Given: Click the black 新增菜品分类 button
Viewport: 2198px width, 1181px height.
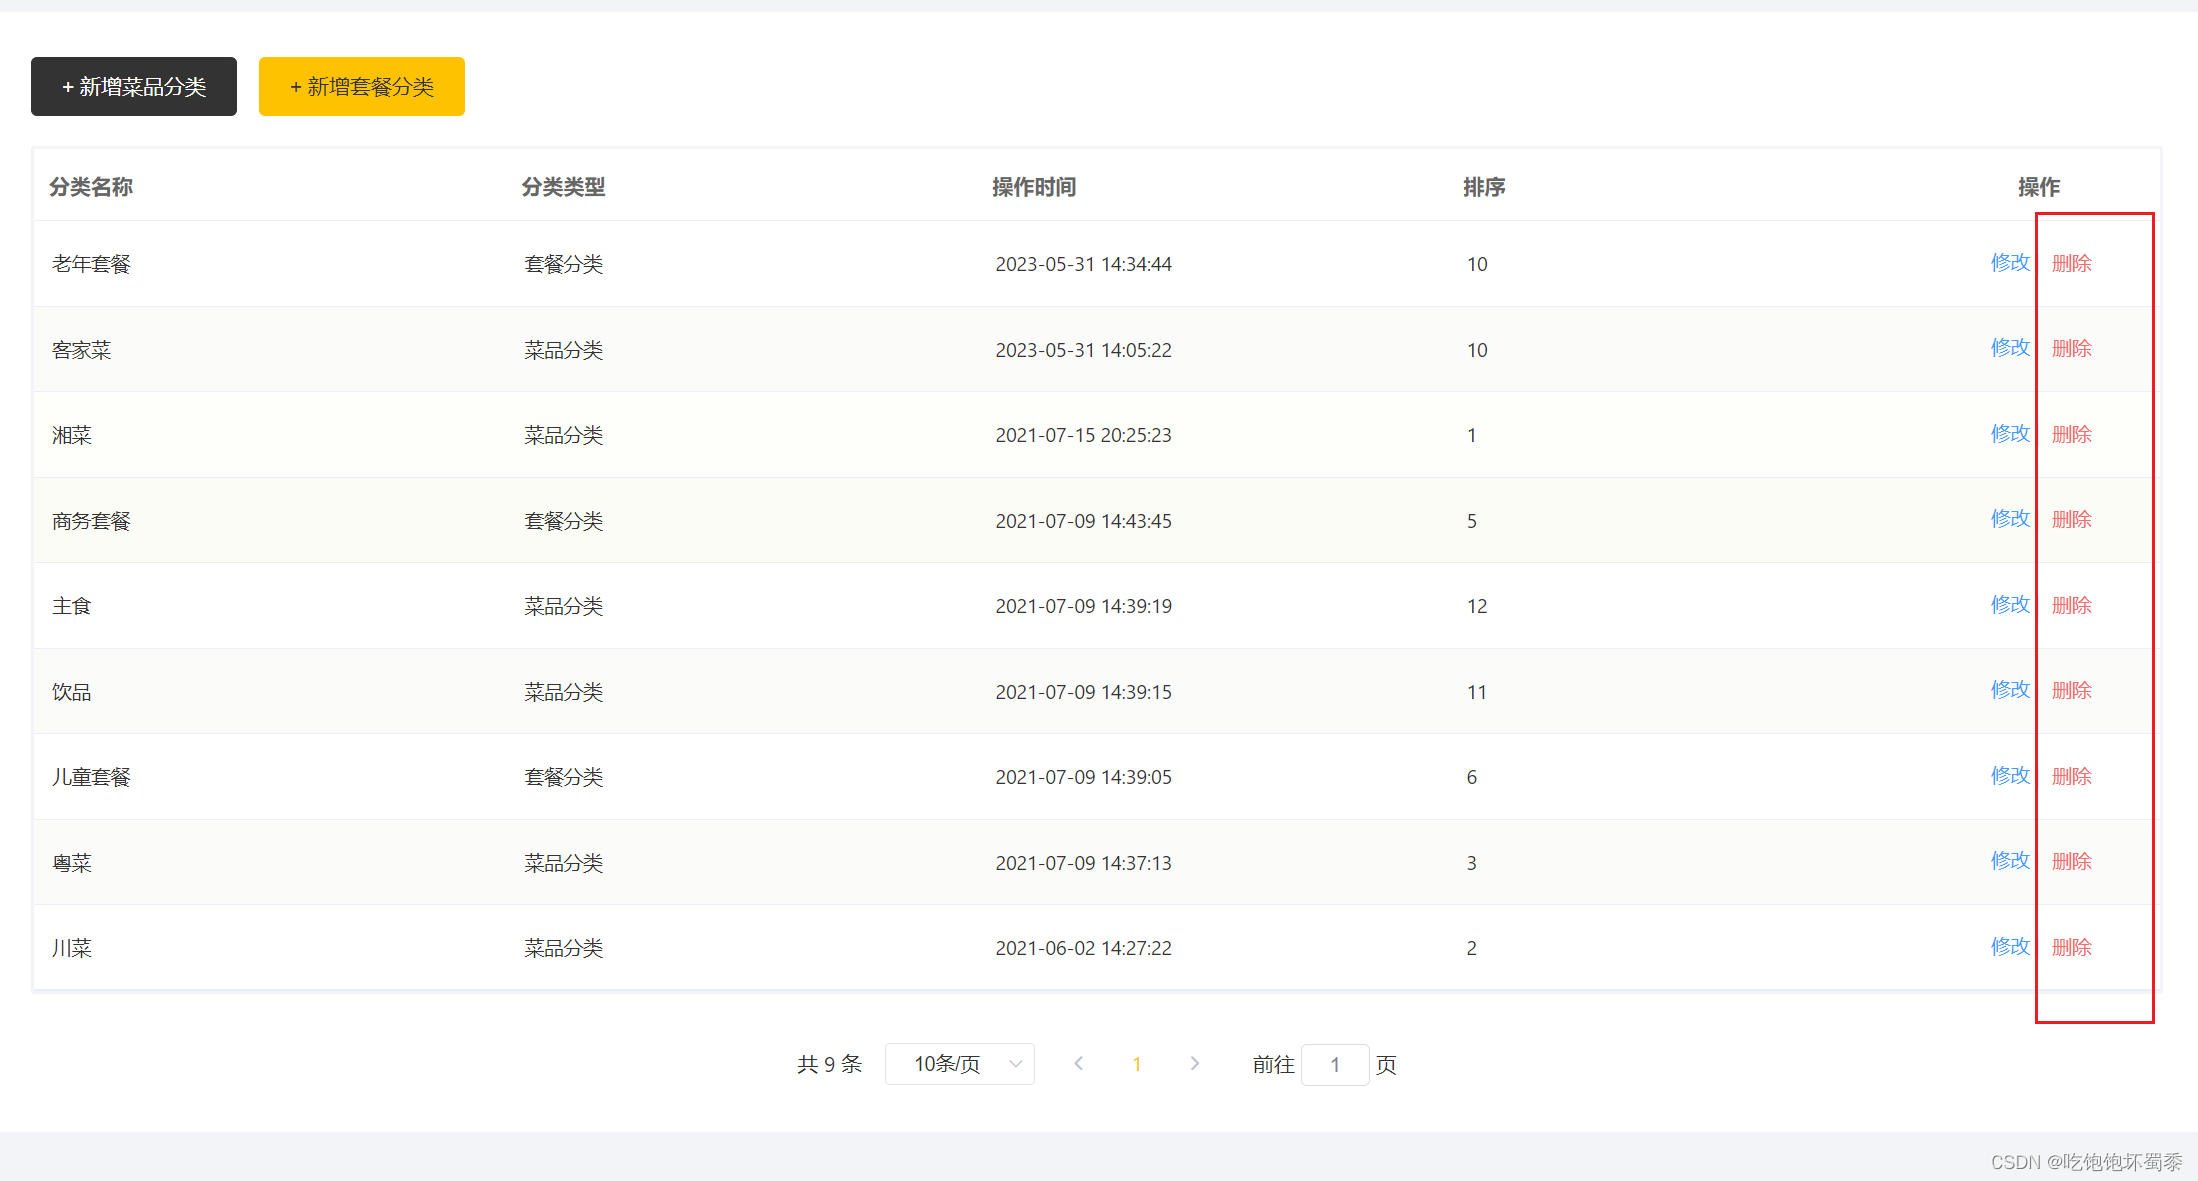Looking at the screenshot, I should [x=133, y=87].
